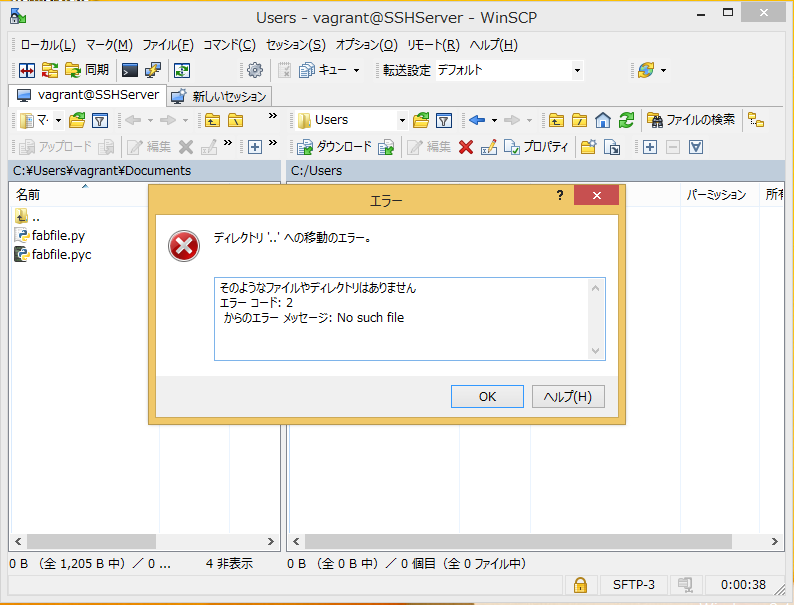Click the open in PuTTY icon

coord(152,70)
